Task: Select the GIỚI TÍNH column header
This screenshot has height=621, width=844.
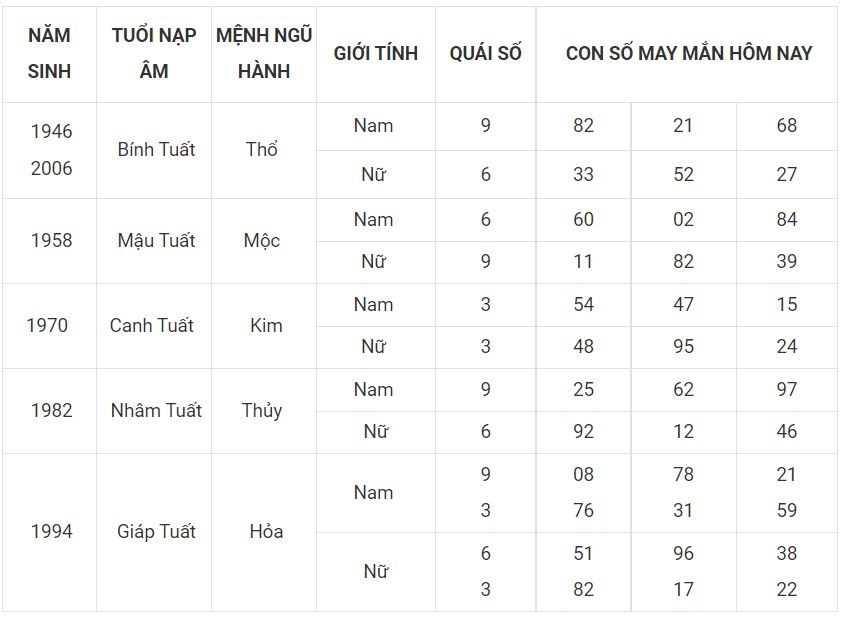Action: coord(376,53)
